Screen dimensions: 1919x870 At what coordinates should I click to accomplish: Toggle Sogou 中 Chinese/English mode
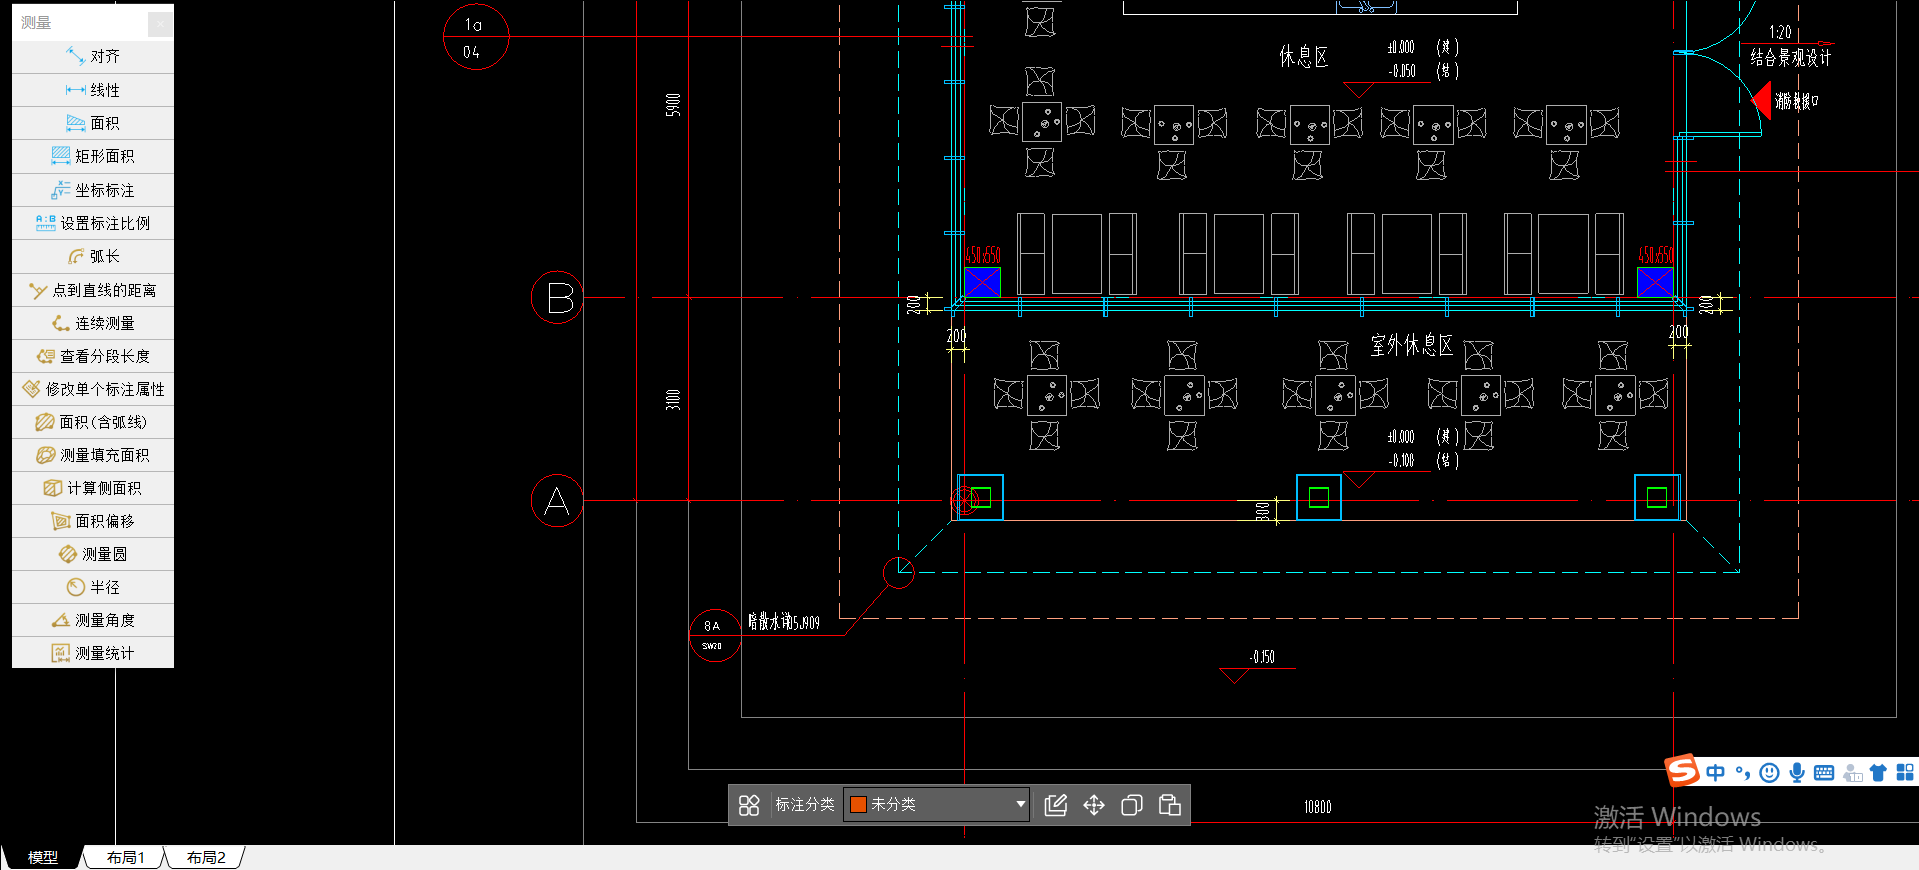(1716, 772)
